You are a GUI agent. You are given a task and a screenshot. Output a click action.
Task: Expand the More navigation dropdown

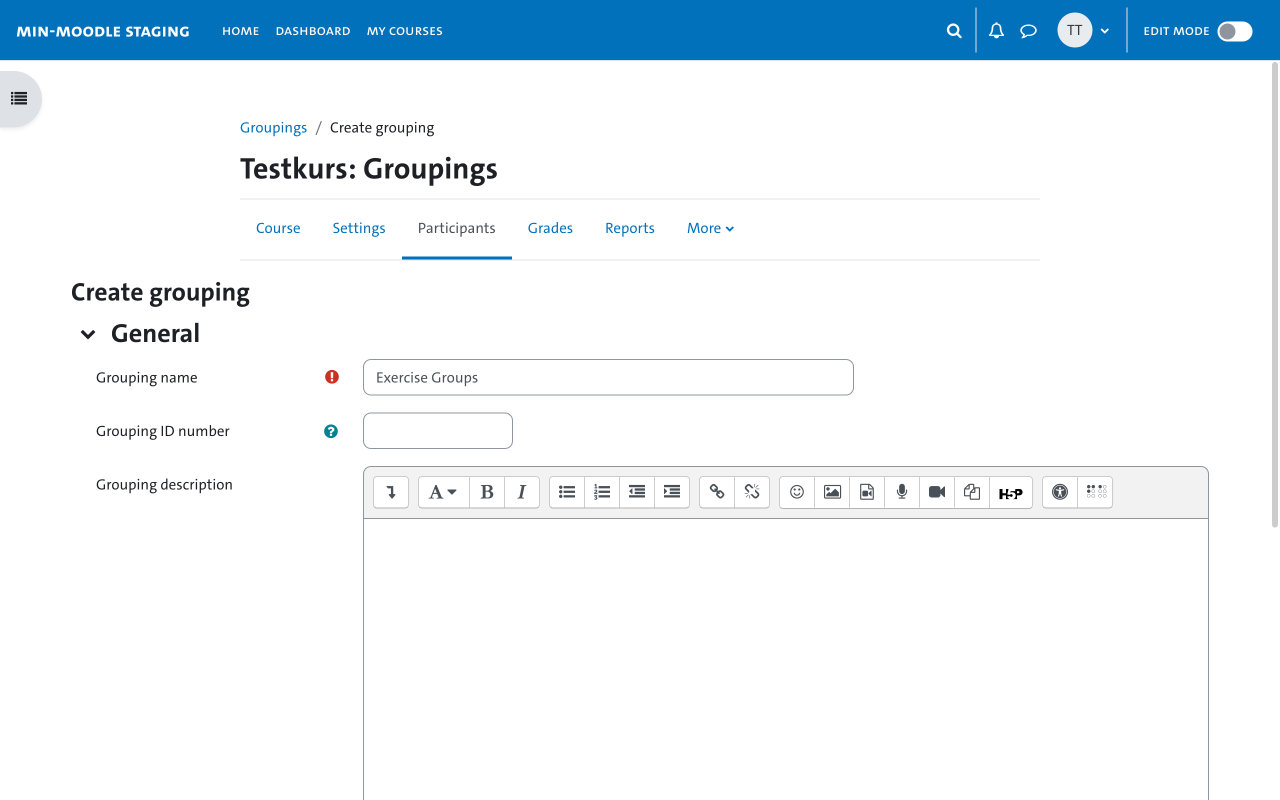(710, 228)
